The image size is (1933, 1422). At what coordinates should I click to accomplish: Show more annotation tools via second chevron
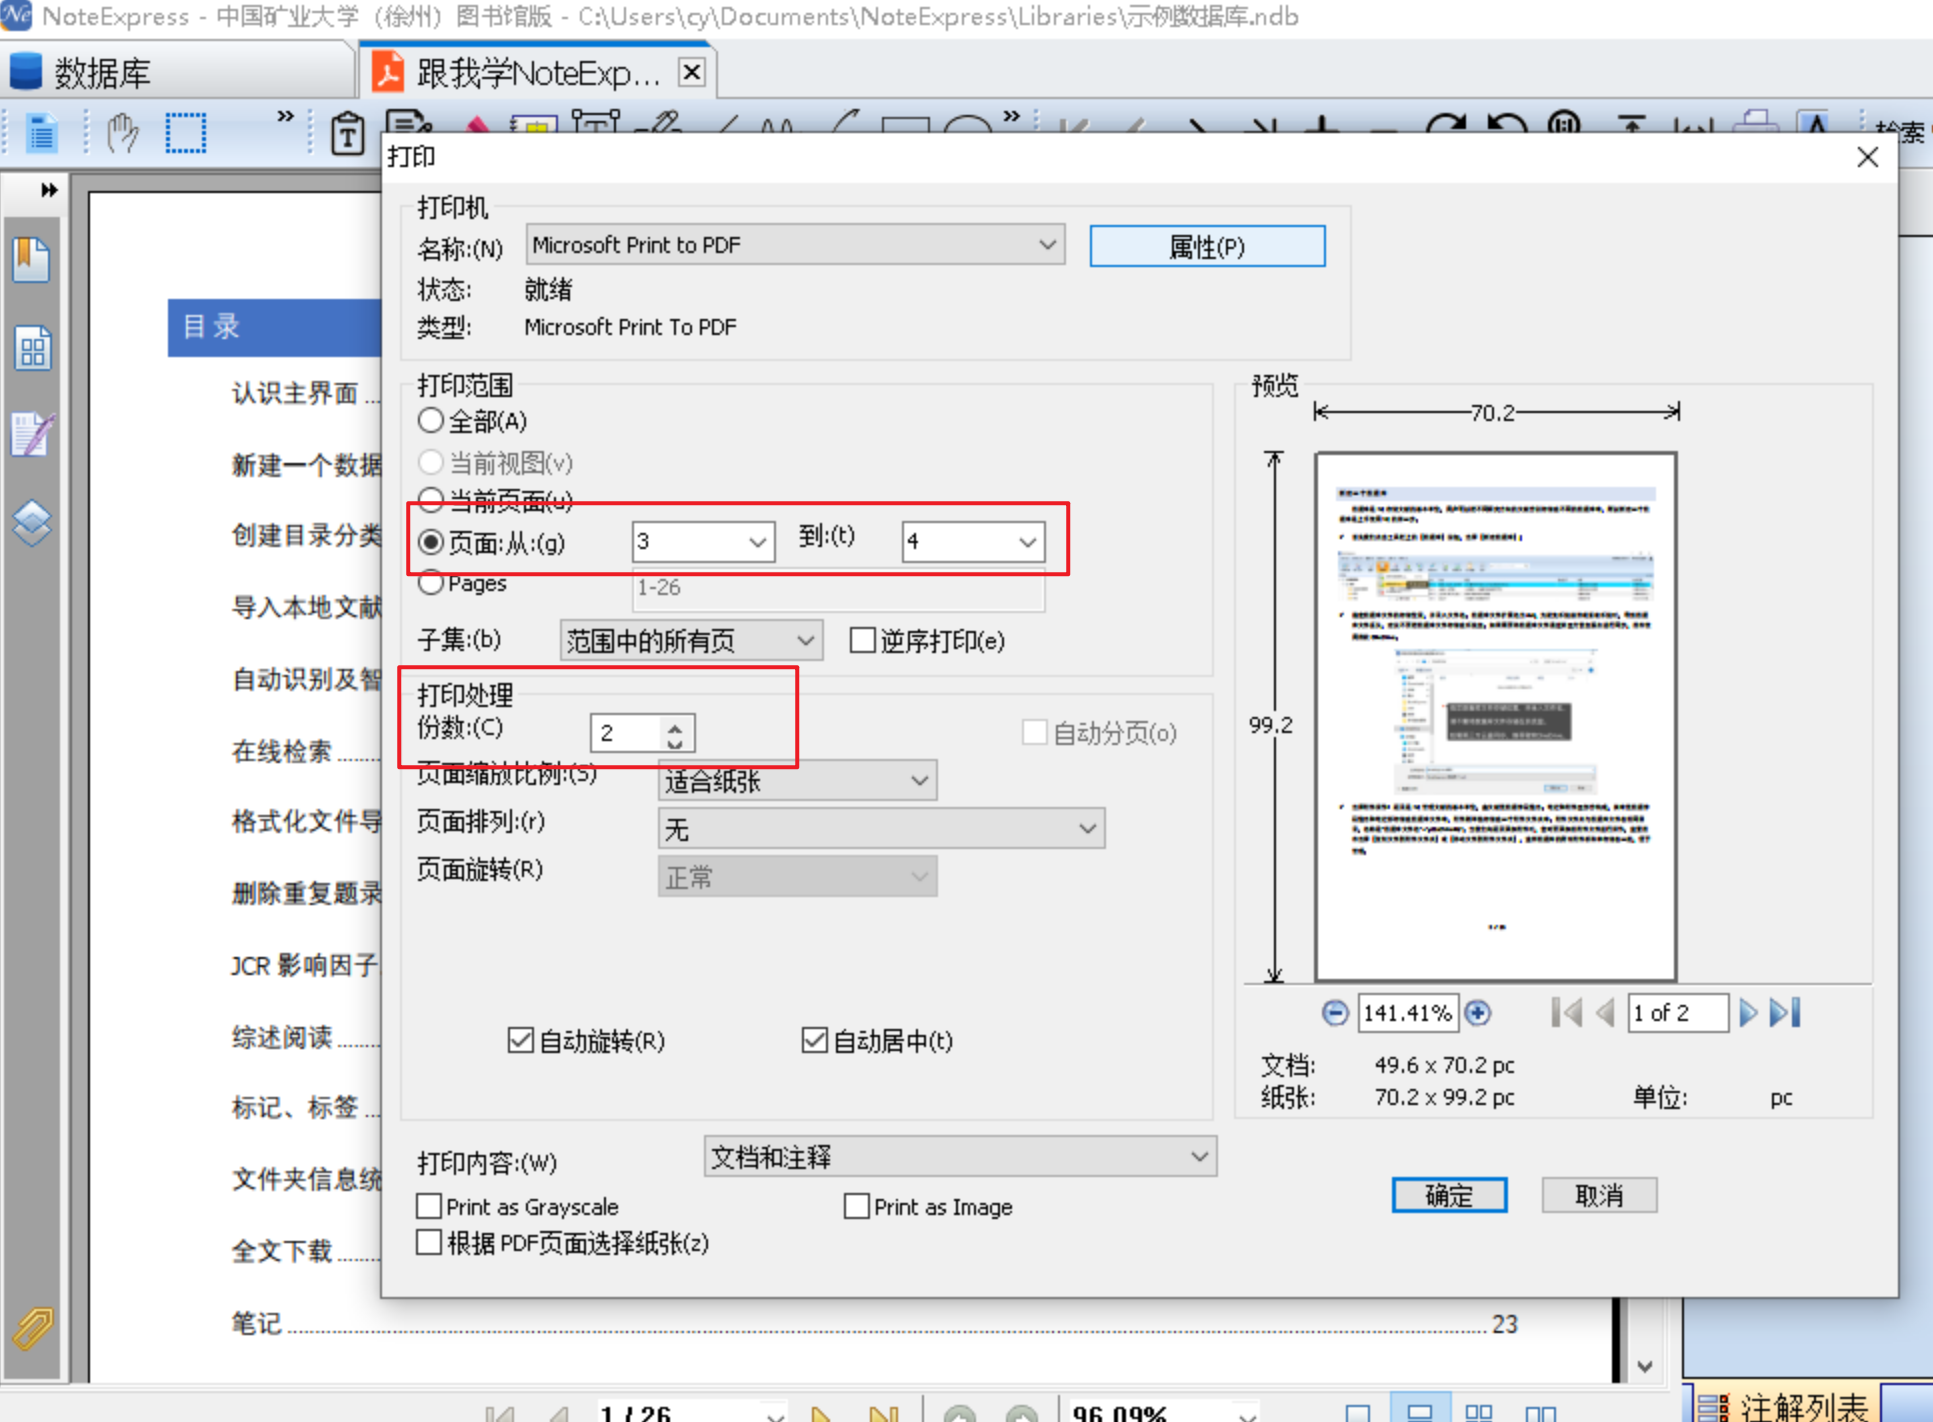click(x=1012, y=116)
